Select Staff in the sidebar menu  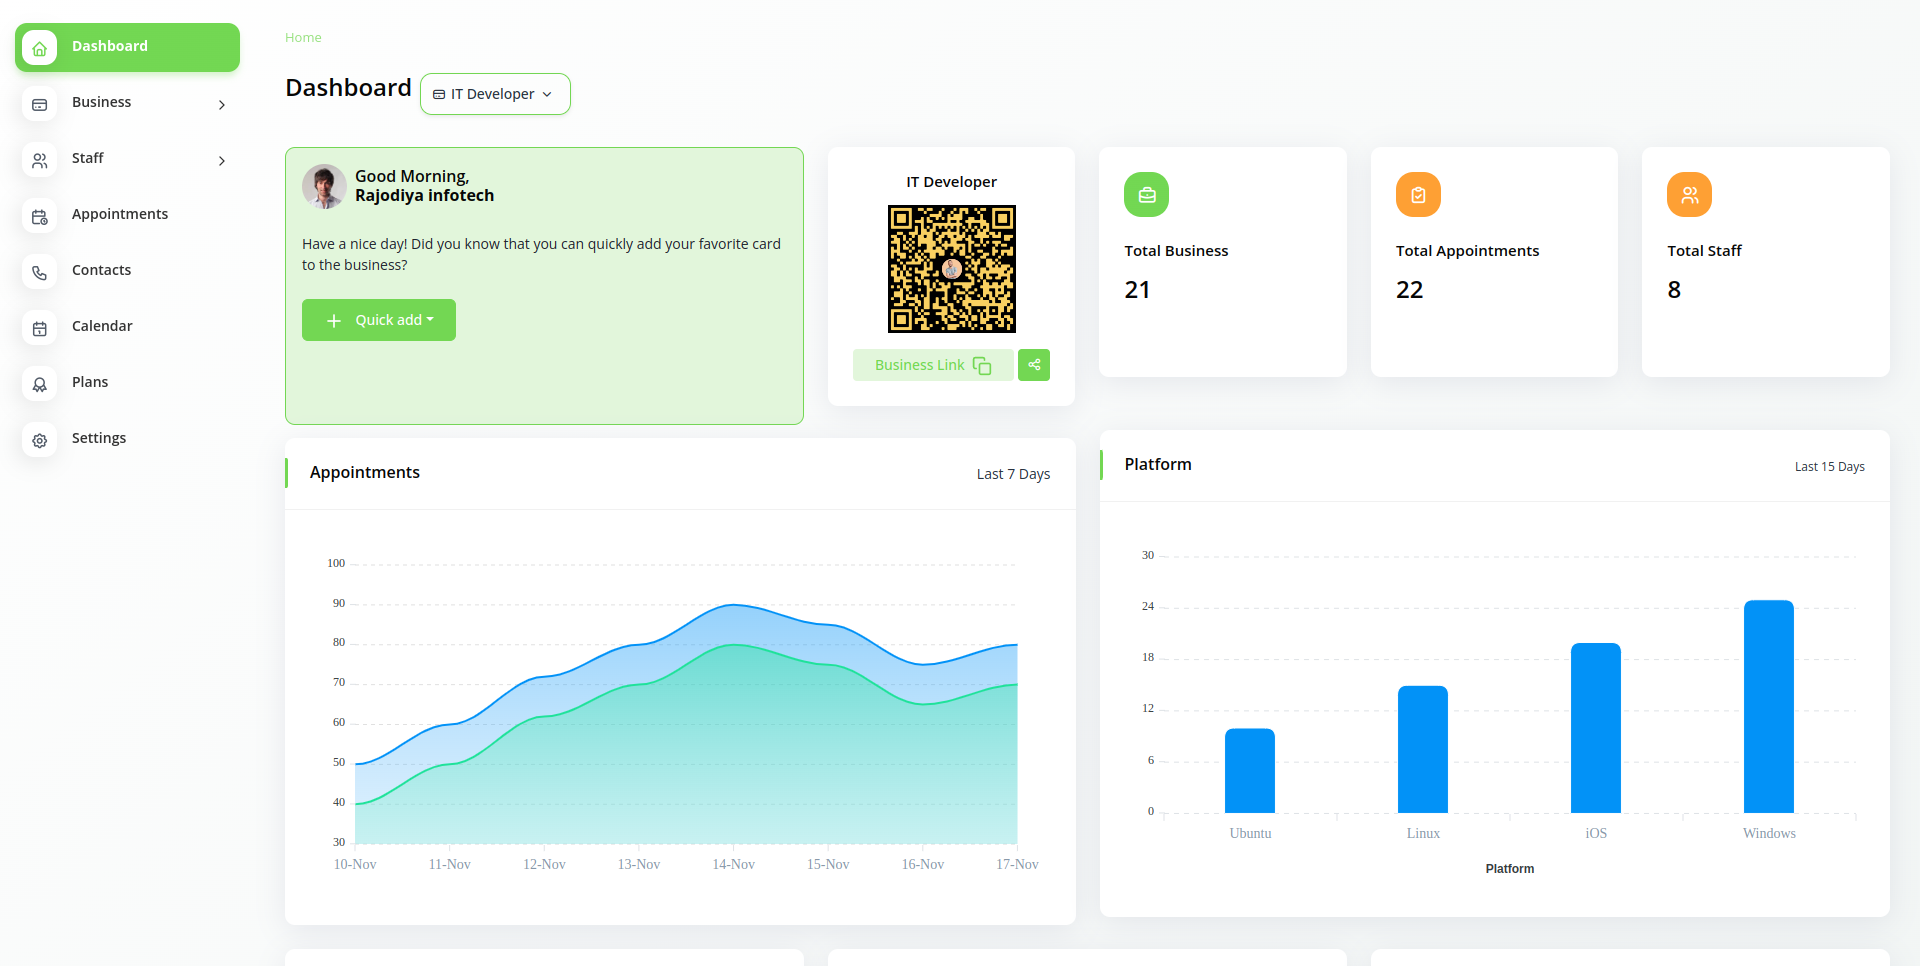(88, 158)
